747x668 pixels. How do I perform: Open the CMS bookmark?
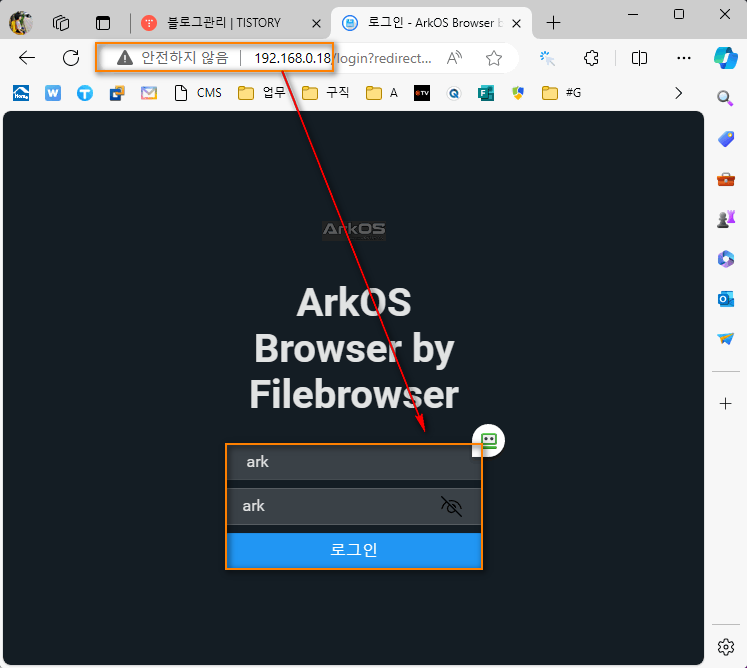point(198,93)
